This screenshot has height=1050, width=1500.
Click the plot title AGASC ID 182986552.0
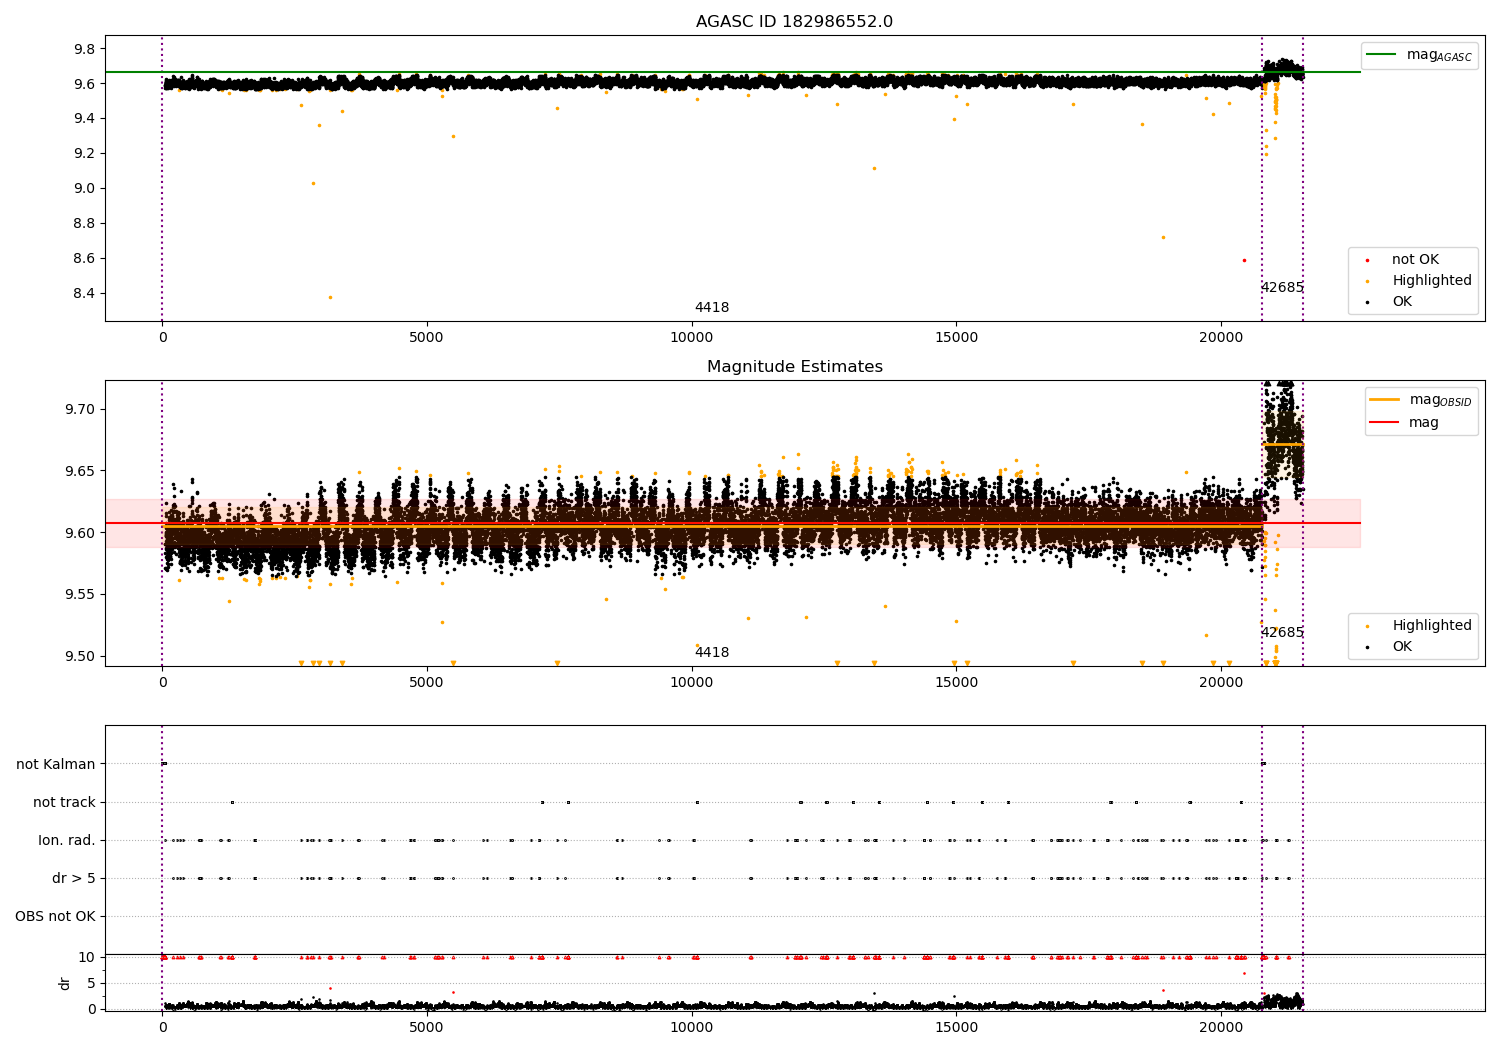[x=794, y=22]
